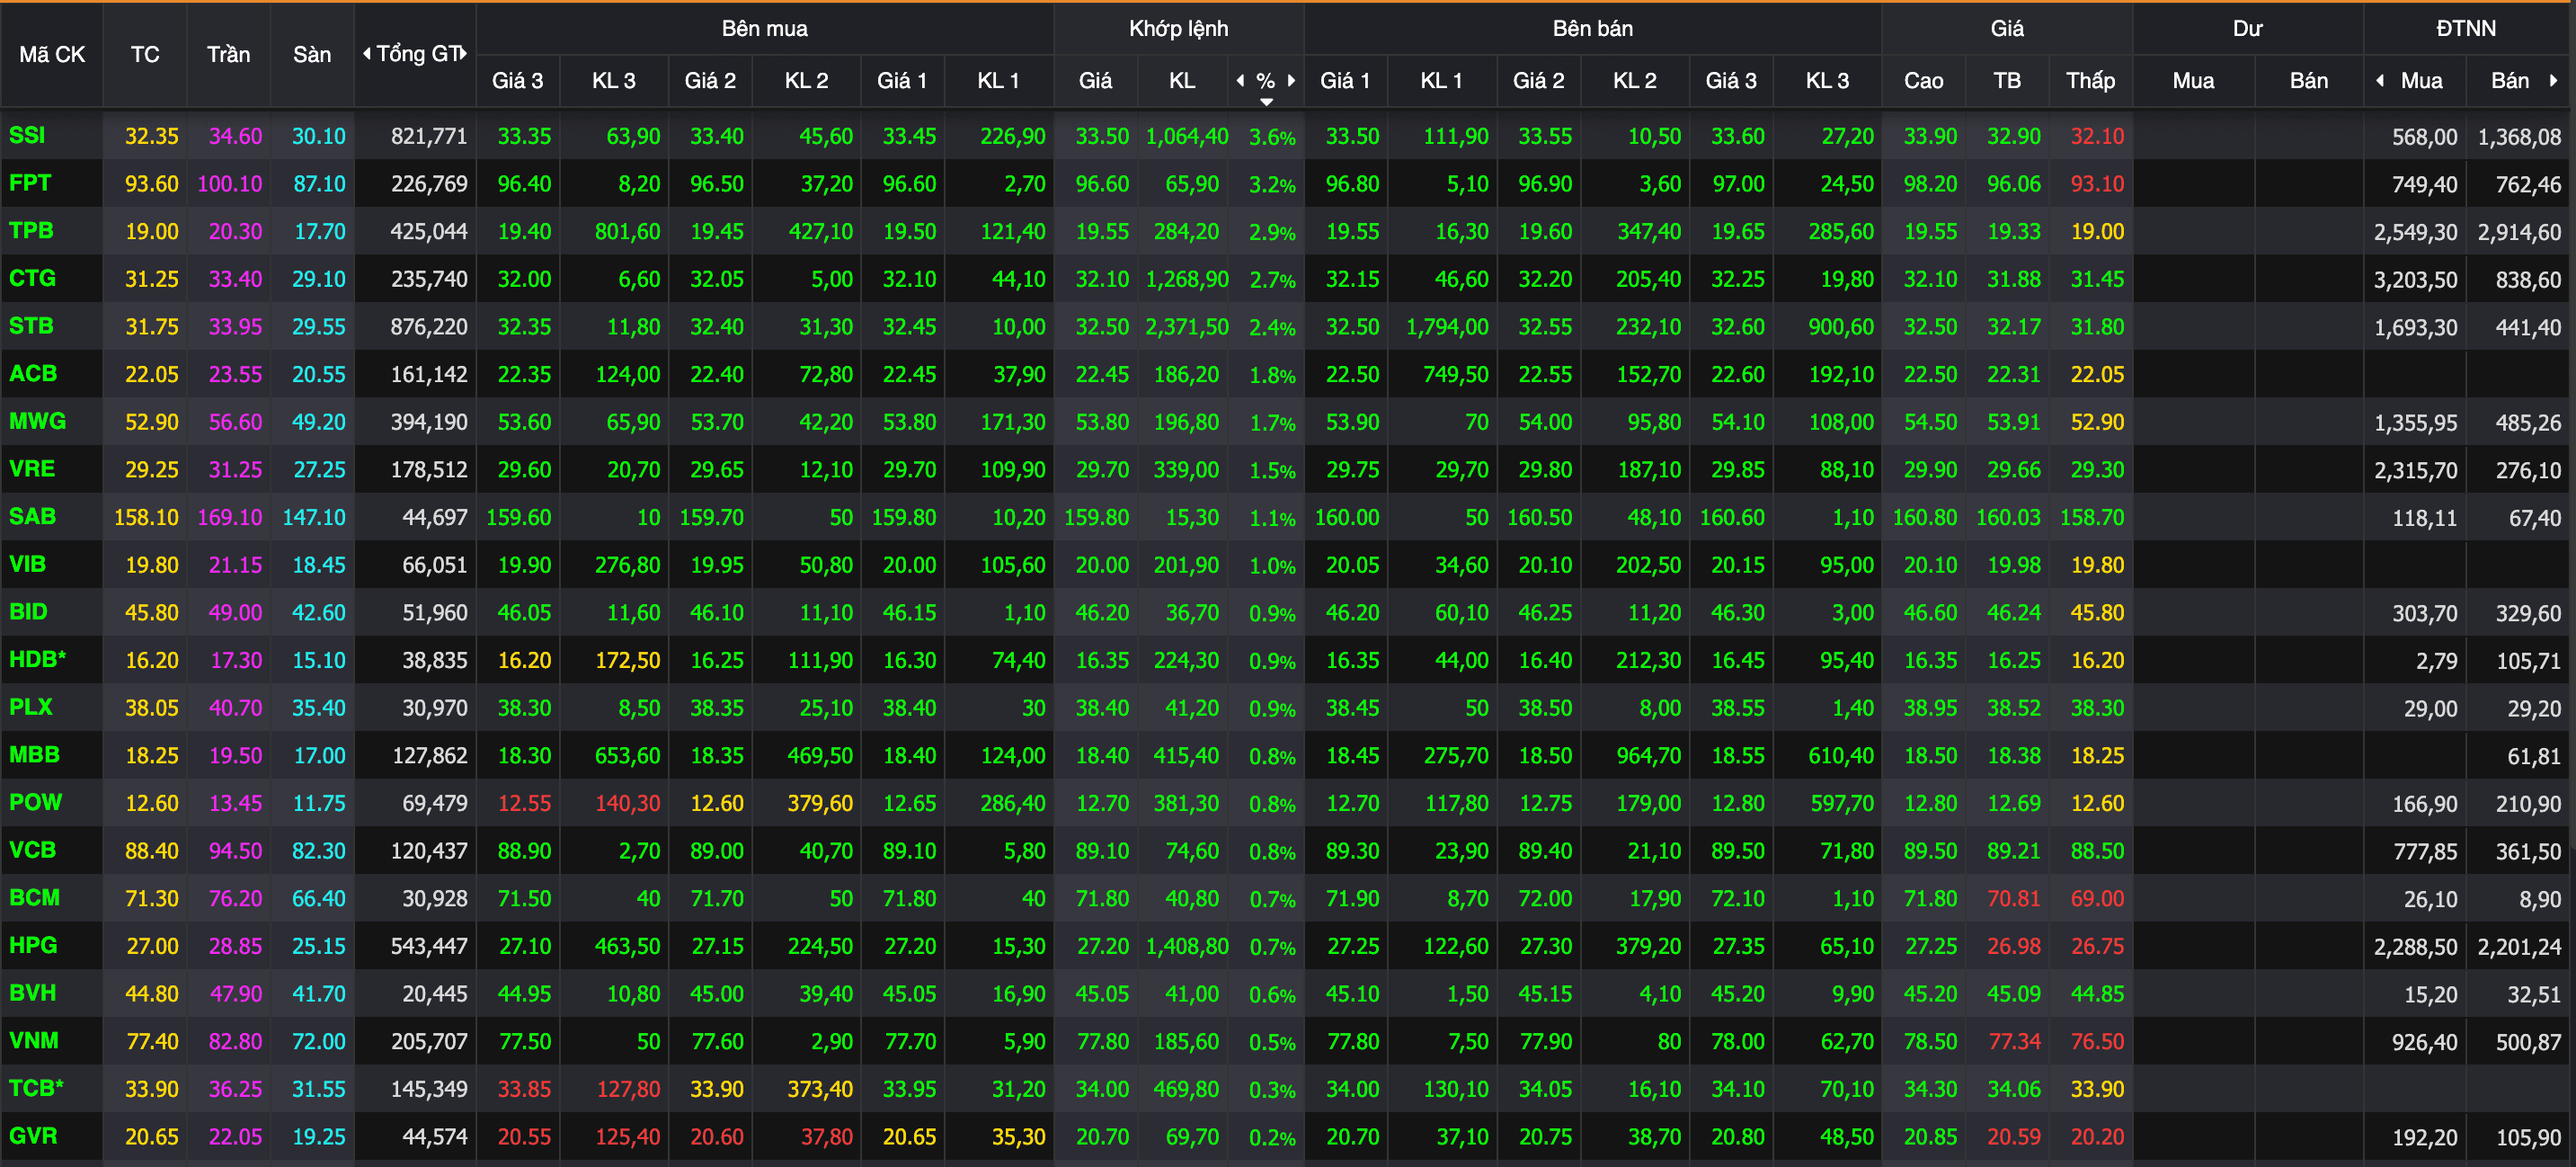Viewport: 2576px width, 1167px height.
Task: Open the POW stock symbol
Action: pos(36,803)
